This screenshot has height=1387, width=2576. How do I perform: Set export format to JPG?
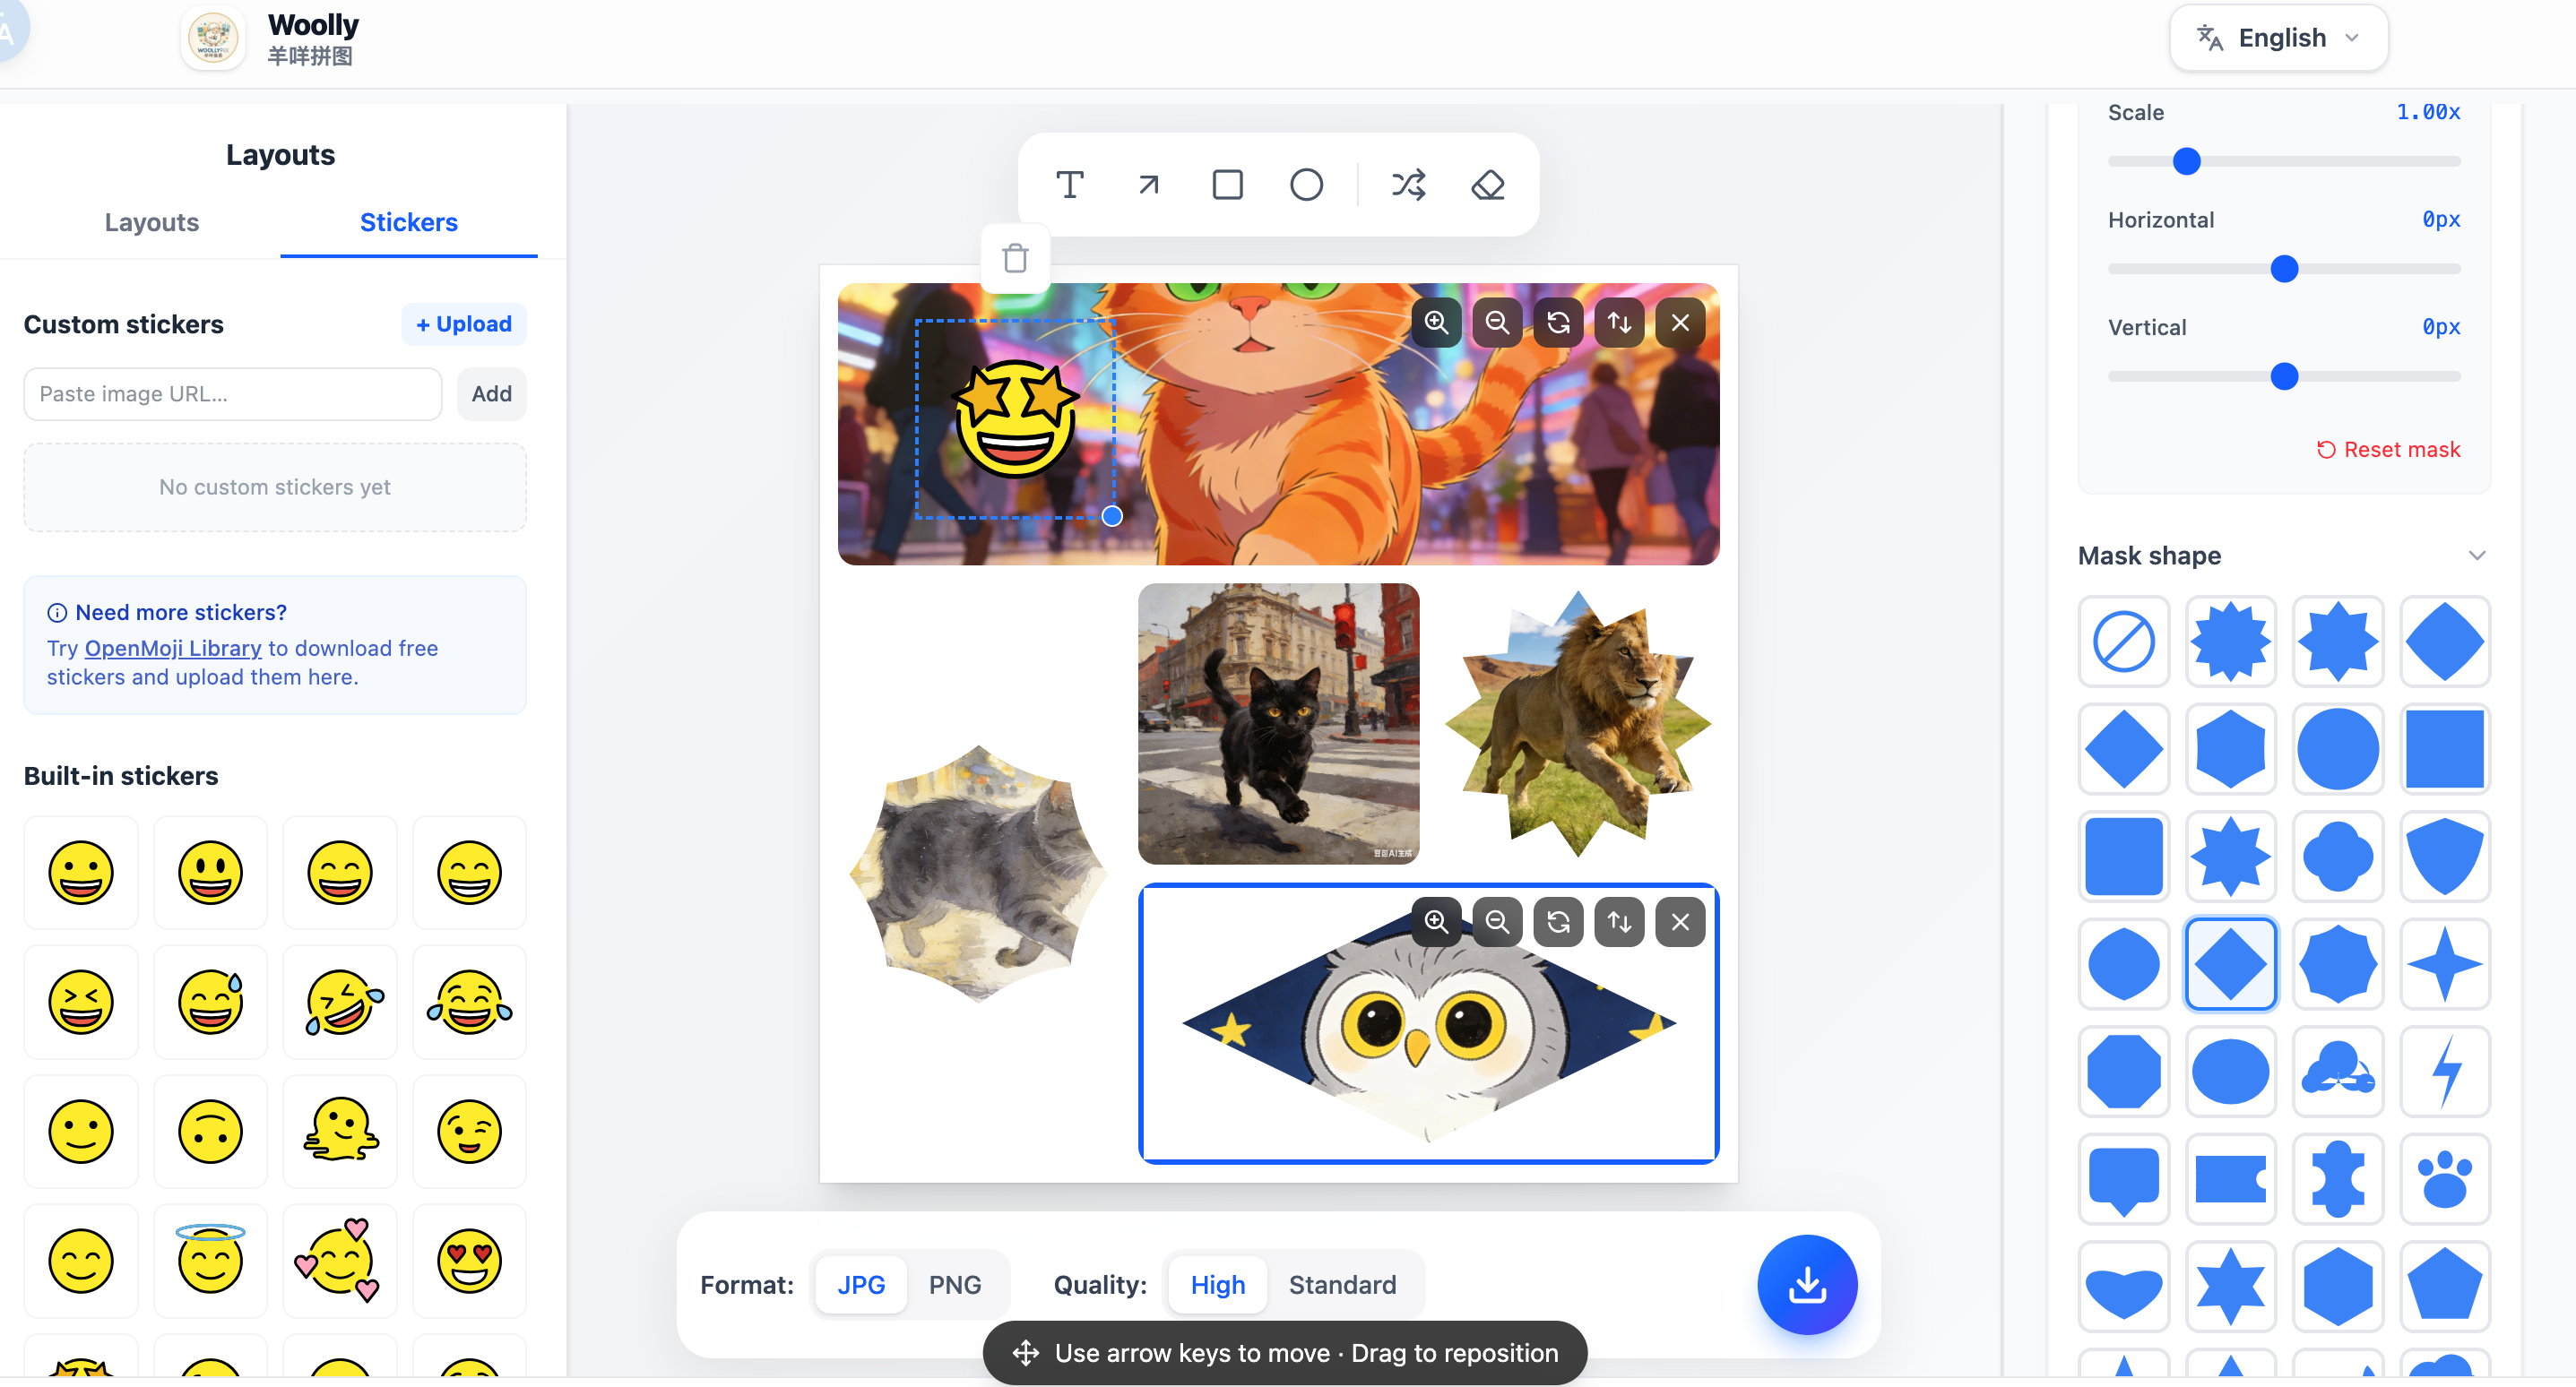click(x=860, y=1284)
